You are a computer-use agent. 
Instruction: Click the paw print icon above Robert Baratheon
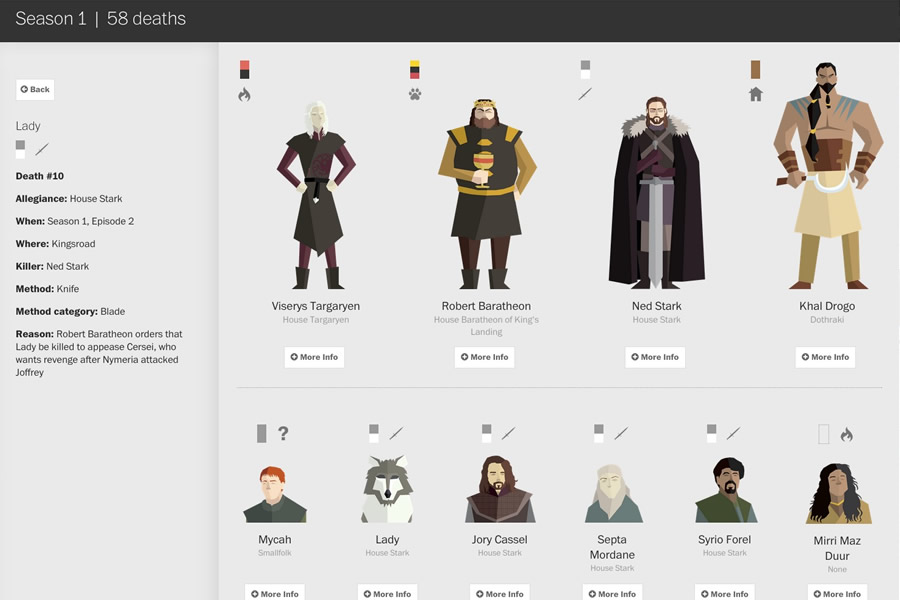click(415, 94)
